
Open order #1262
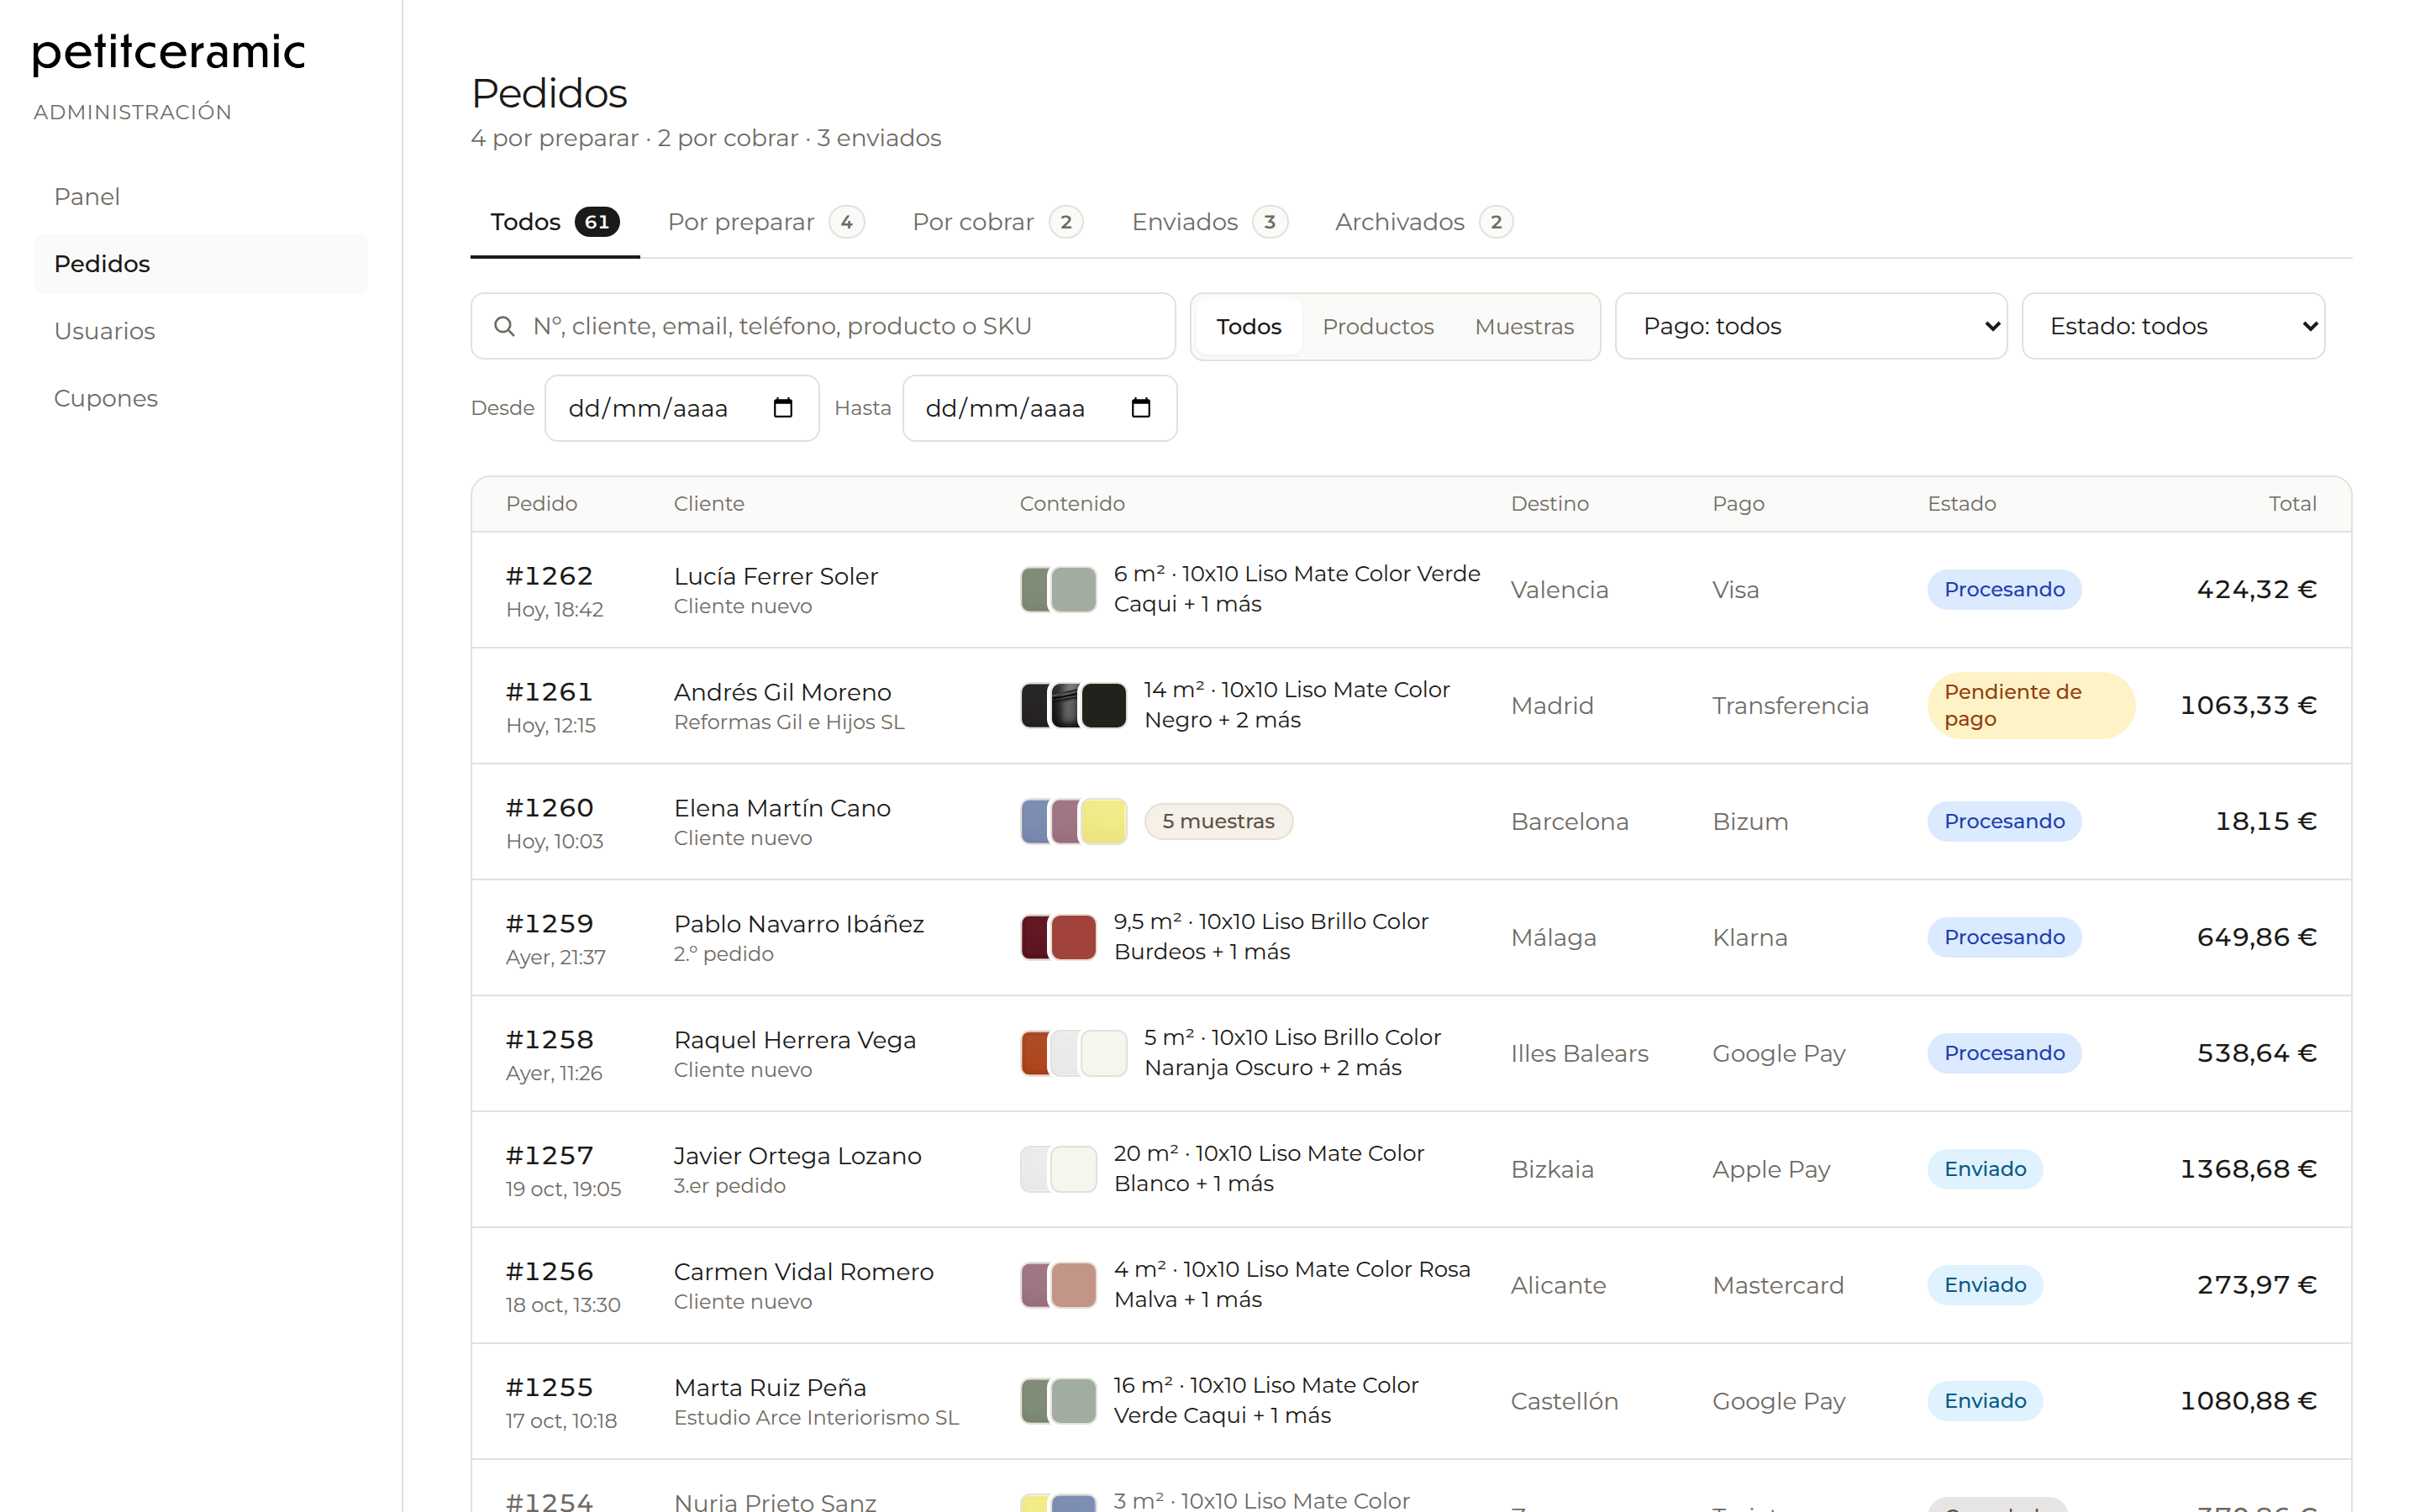click(x=549, y=576)
